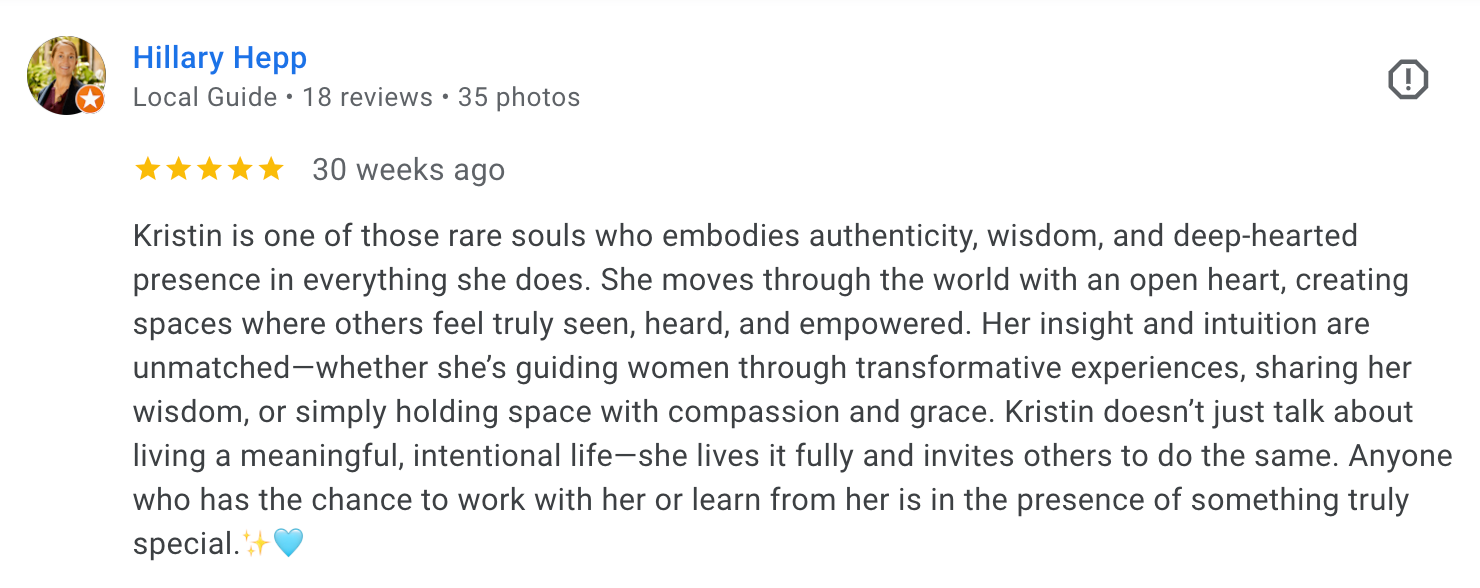
Task: Select the third rating star
Action: [210, 169]
